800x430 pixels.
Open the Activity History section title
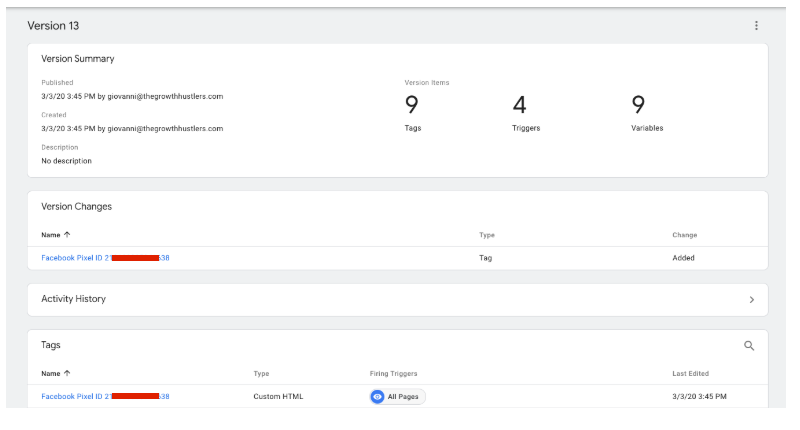[73, 299]
